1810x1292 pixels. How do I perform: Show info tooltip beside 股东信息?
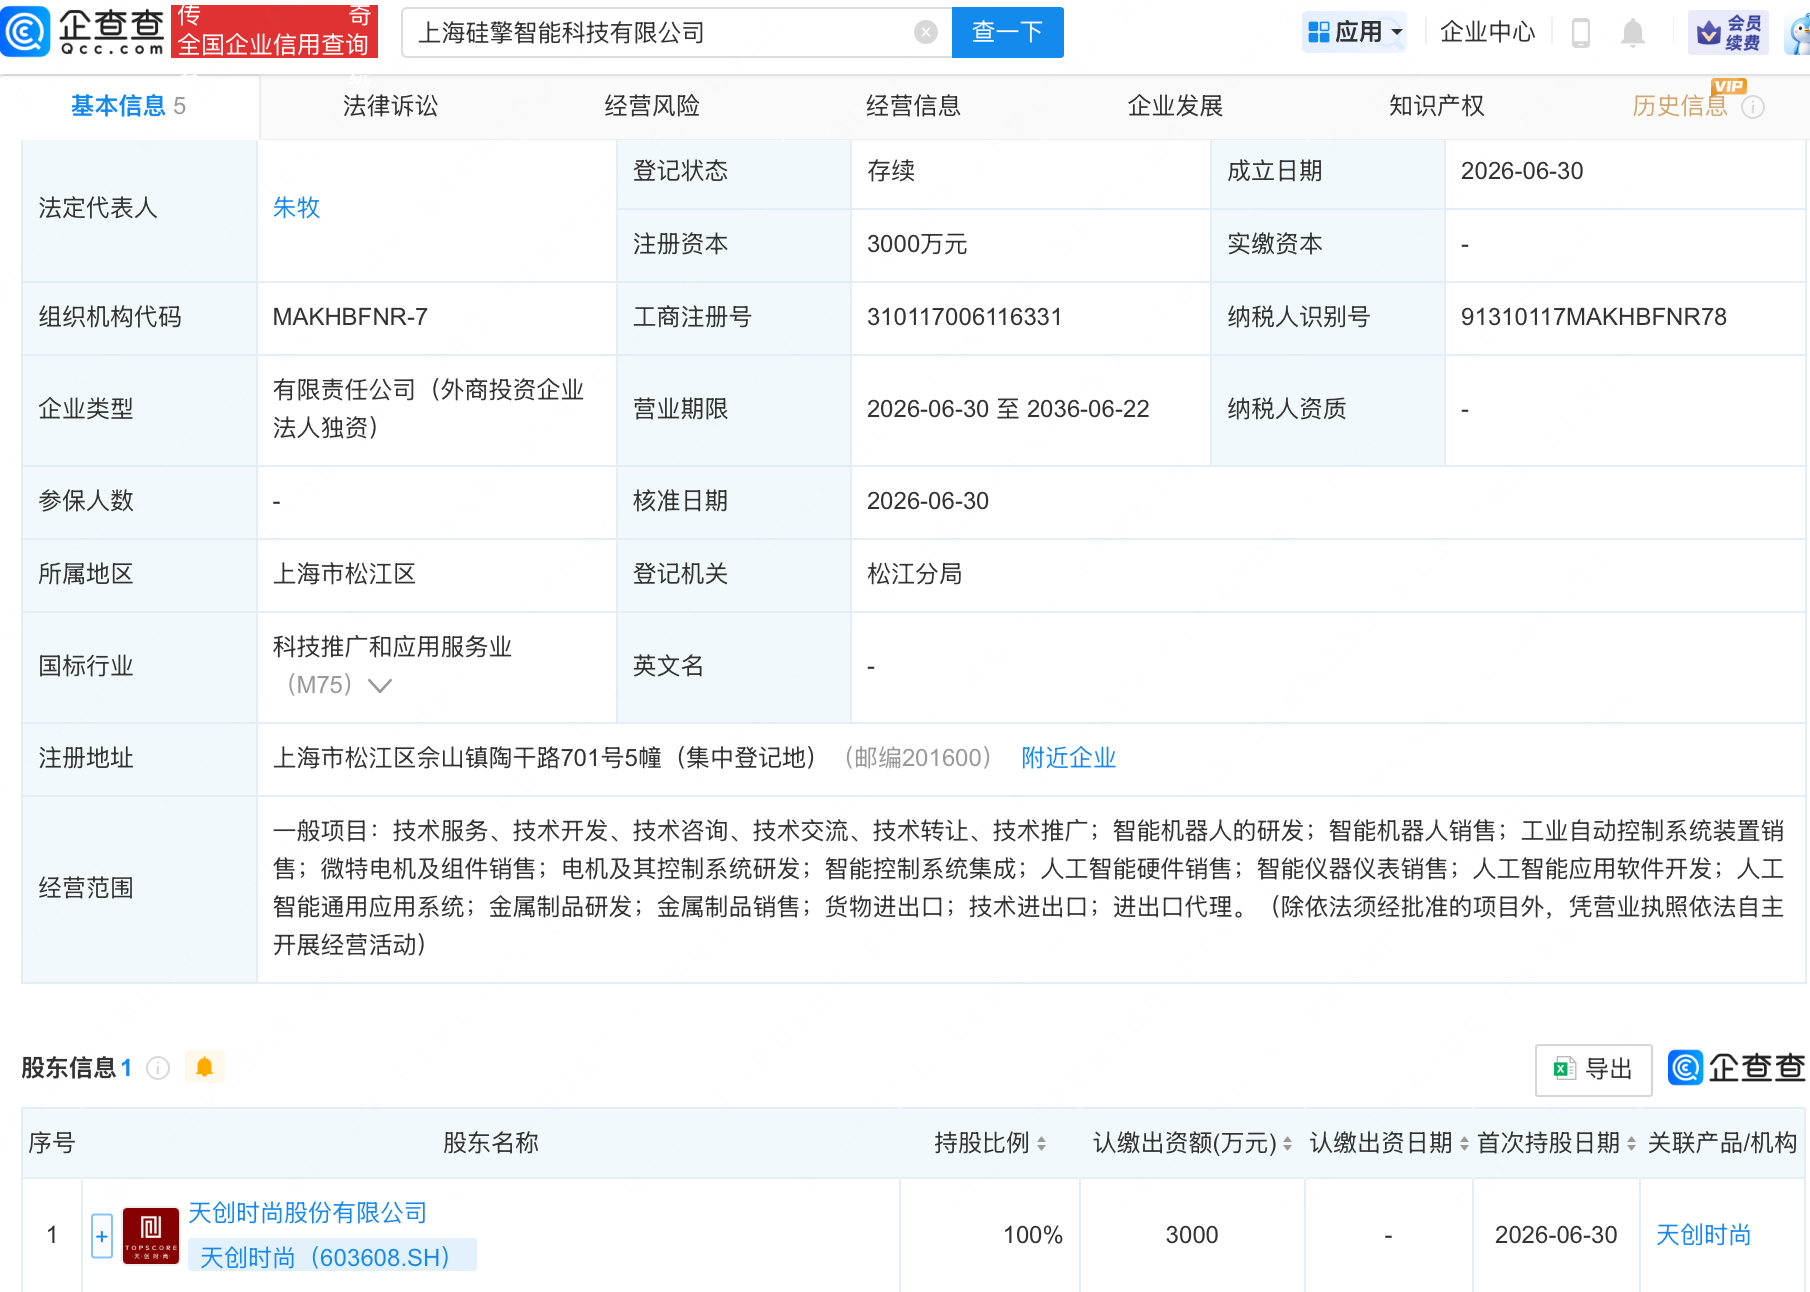(x=158, y=1068)
